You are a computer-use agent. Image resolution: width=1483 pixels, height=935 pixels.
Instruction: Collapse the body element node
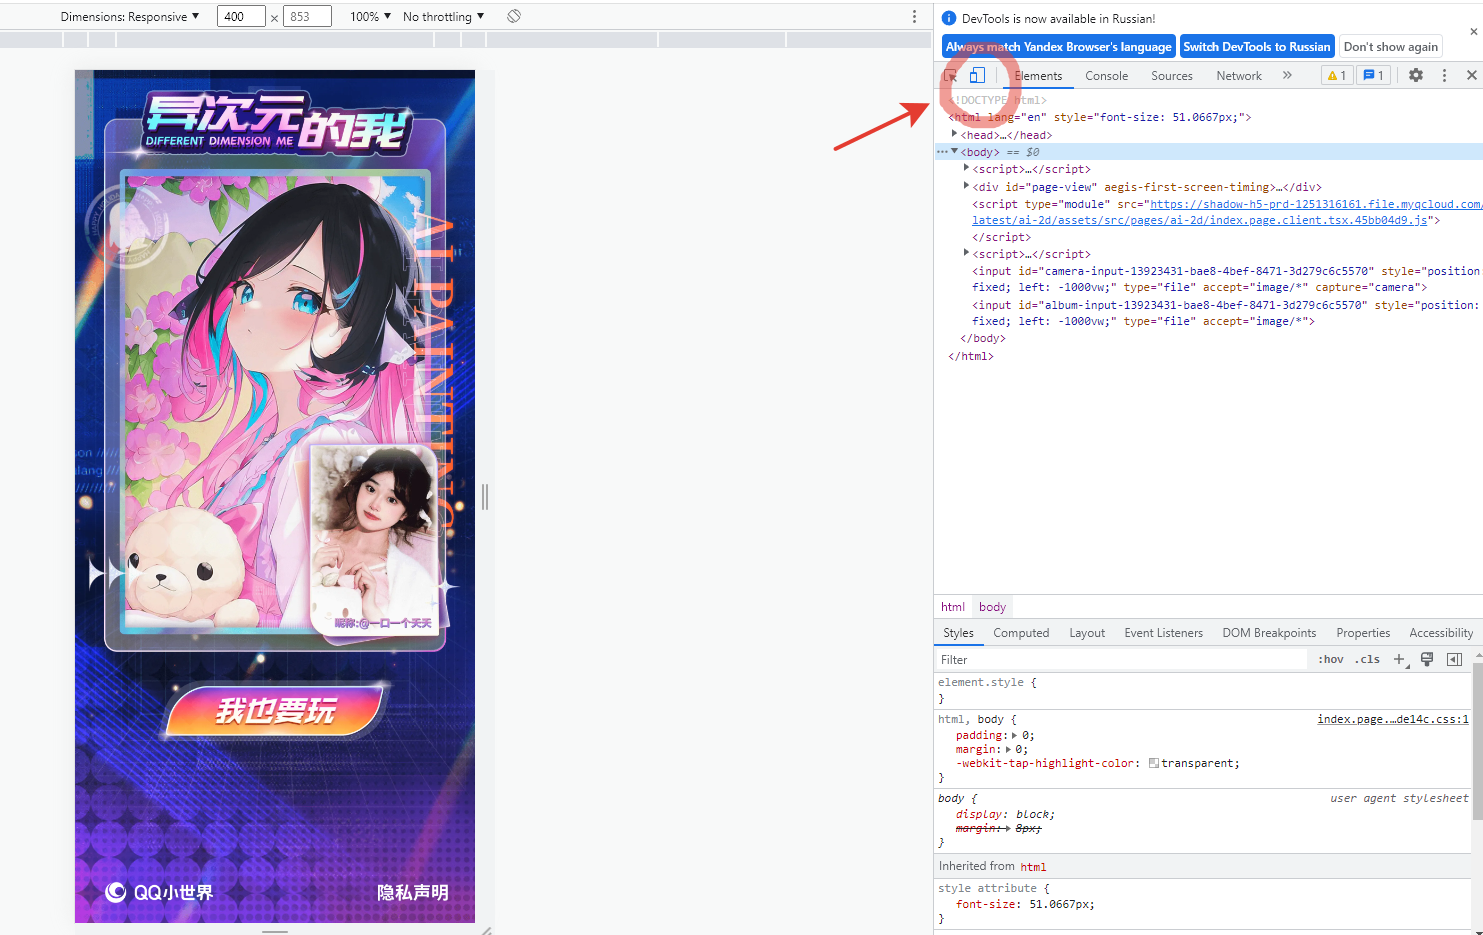pyautogui.click(x=955, y=151)
